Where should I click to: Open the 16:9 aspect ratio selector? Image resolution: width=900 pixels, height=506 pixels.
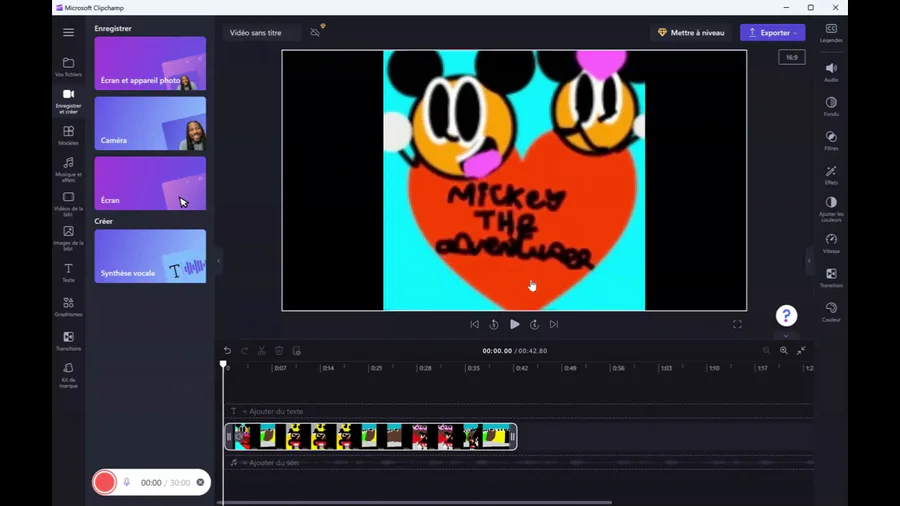792,57
